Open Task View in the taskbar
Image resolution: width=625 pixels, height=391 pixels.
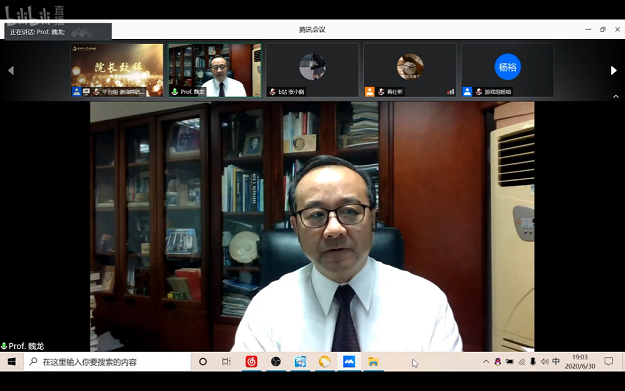click(226, 362)
